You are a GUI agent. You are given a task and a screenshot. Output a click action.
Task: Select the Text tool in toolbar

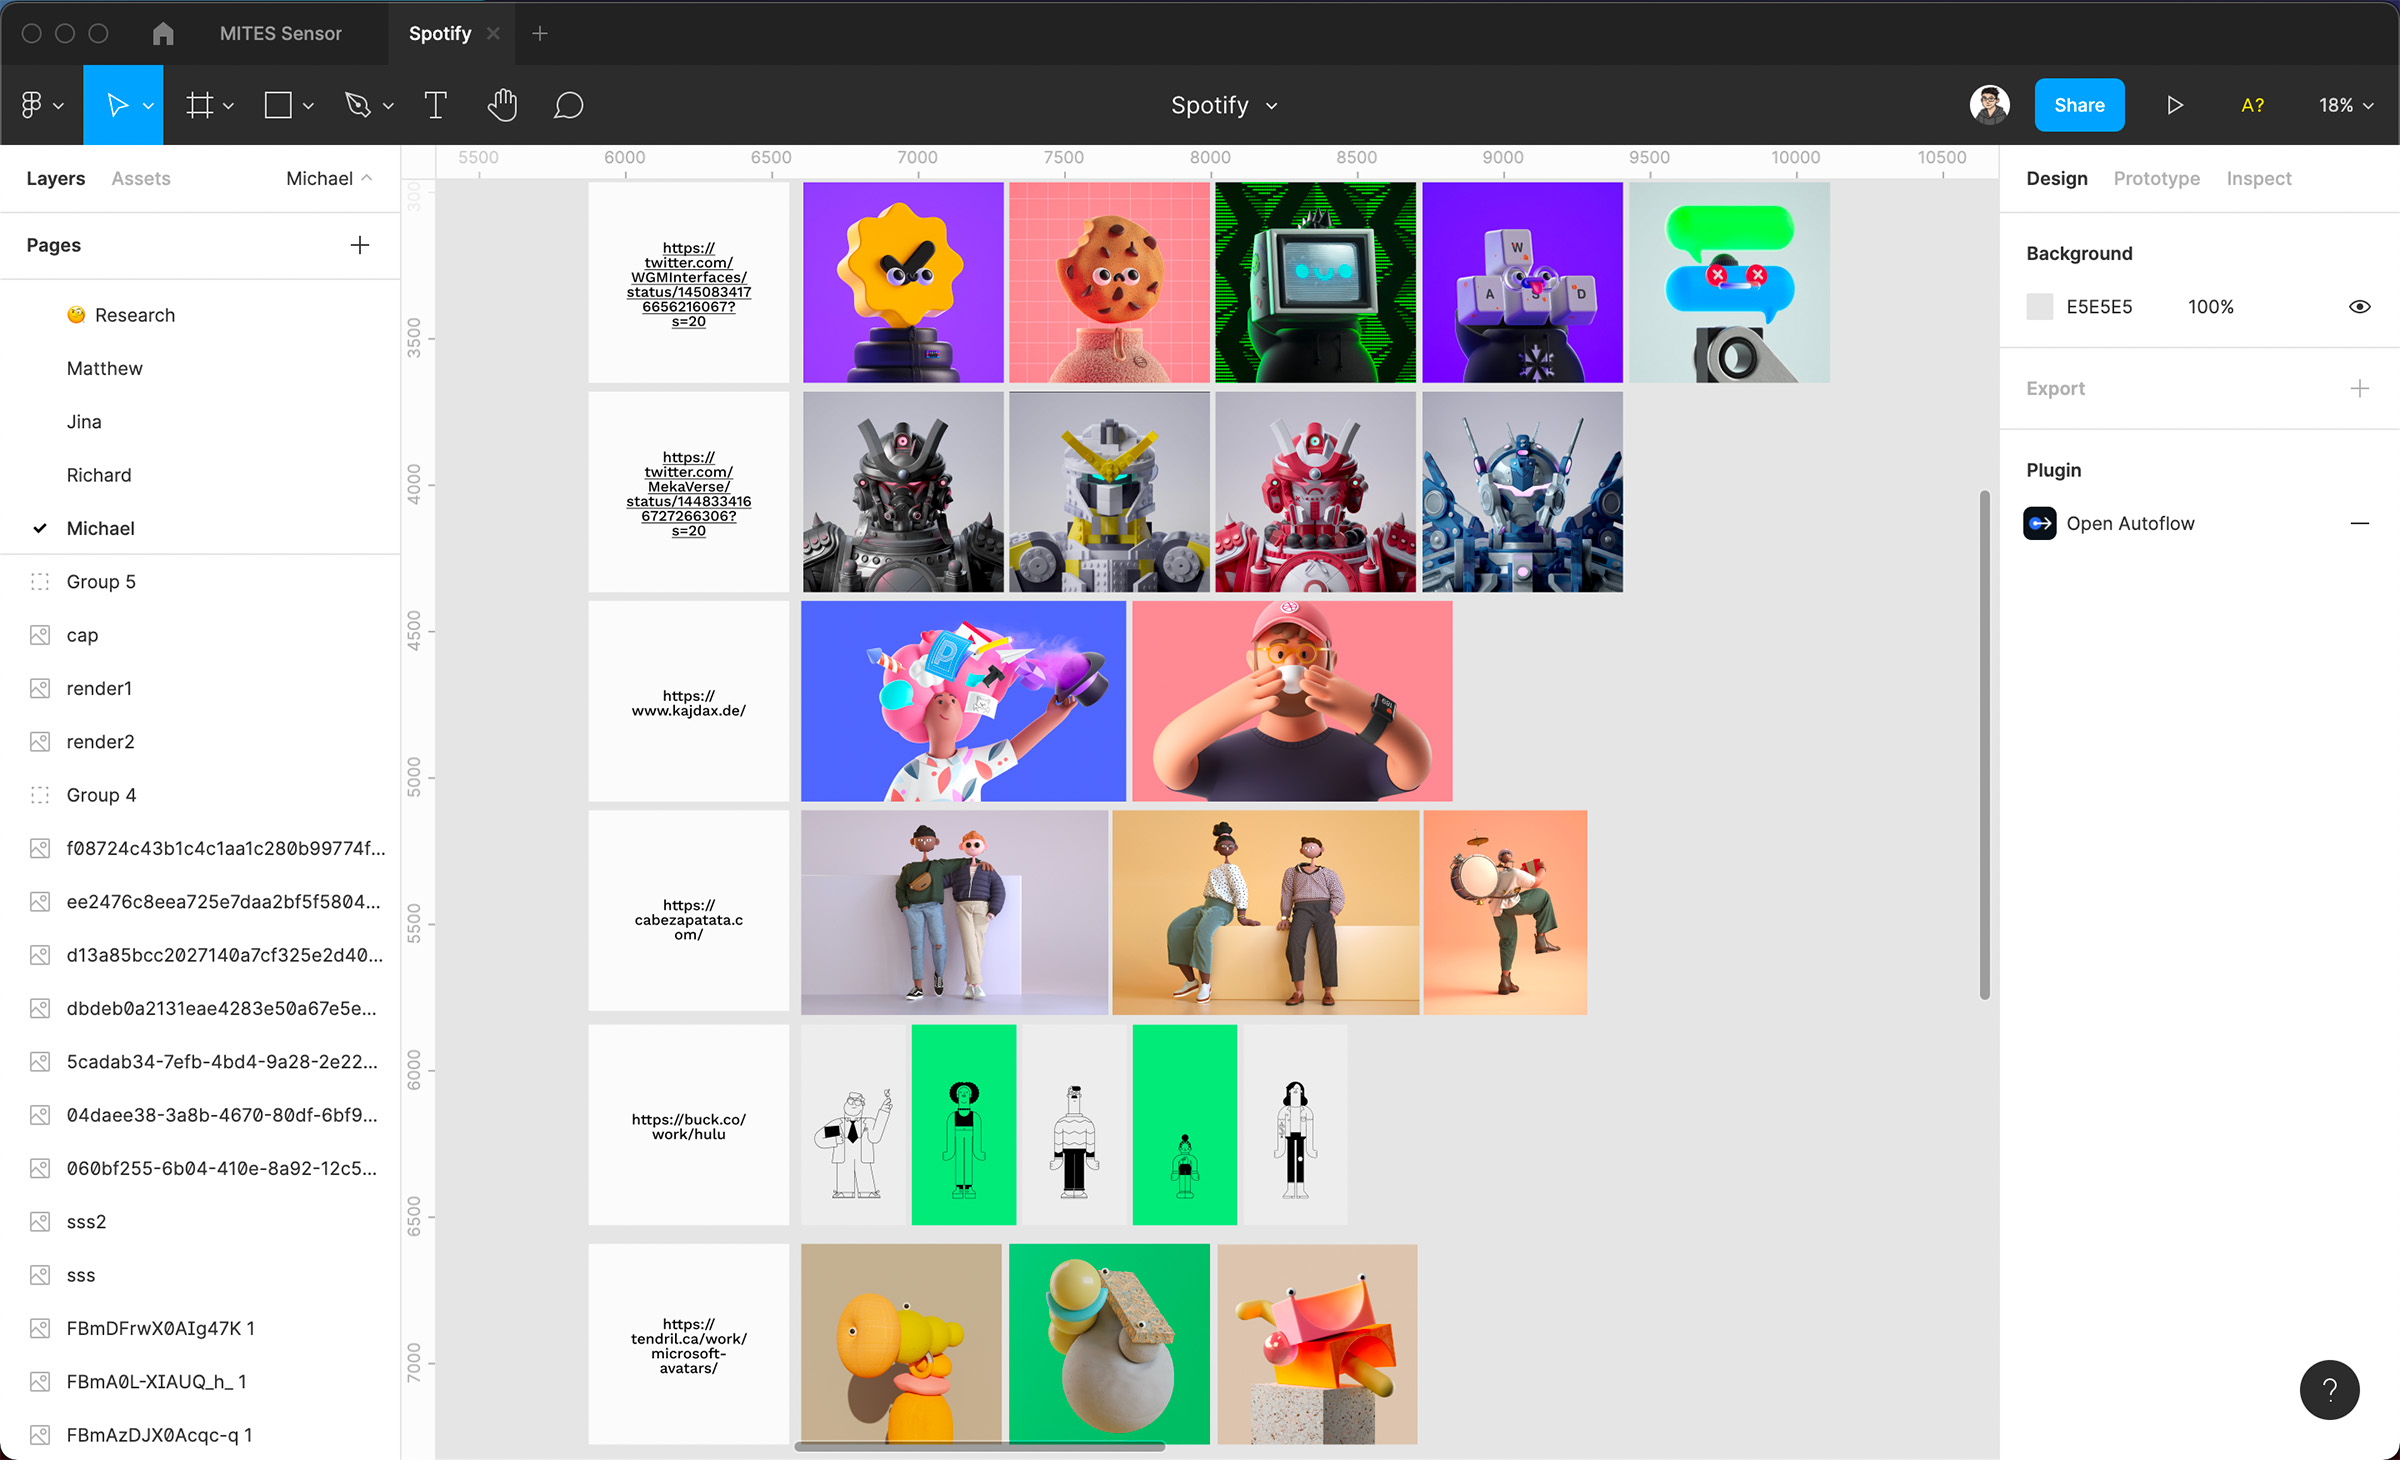coord(434,106)
